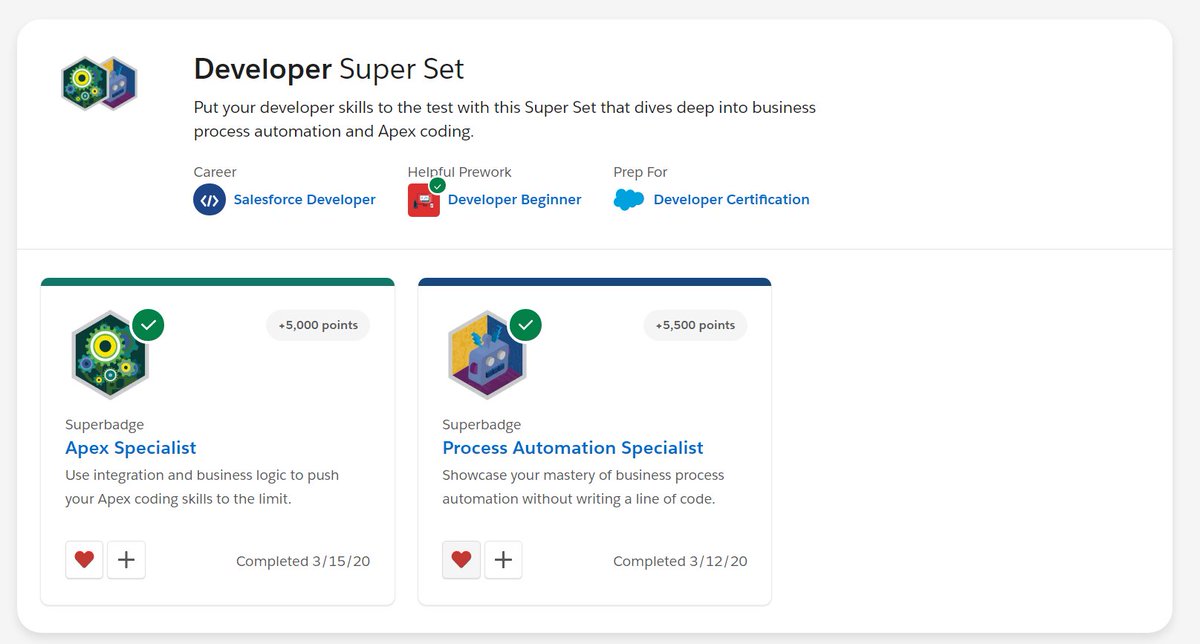Click the Salesforce cloud certification icon
Image resolution: width=1200 pixels, height=644 pixels.
tap(629, 200)
